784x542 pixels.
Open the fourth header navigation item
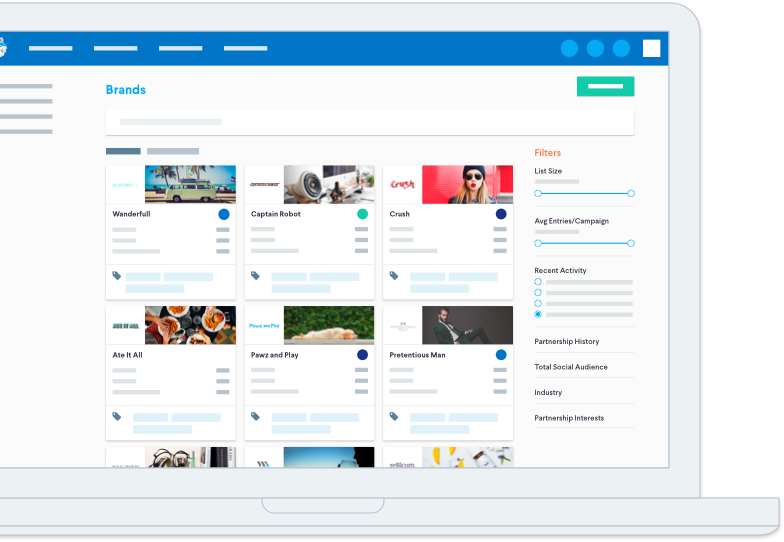pyautogui.click(x=246, y=48)
